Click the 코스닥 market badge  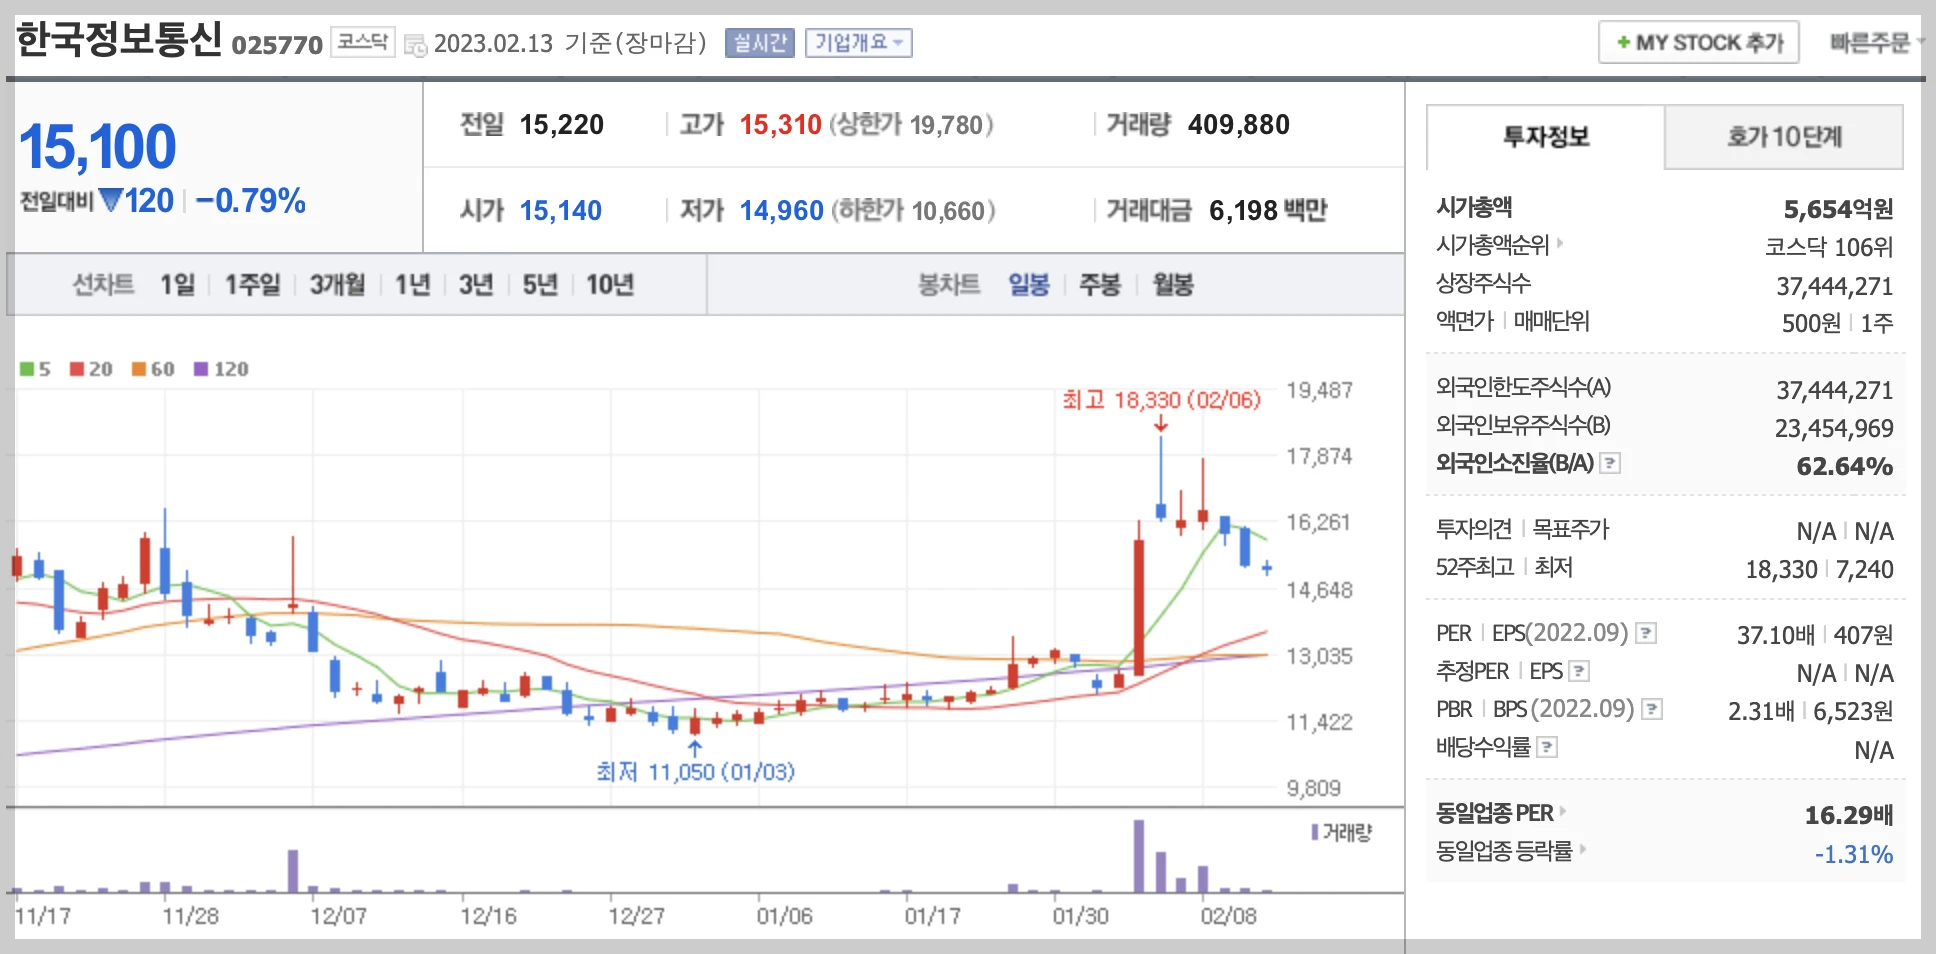pyautogui.click(x=362, y=42)
